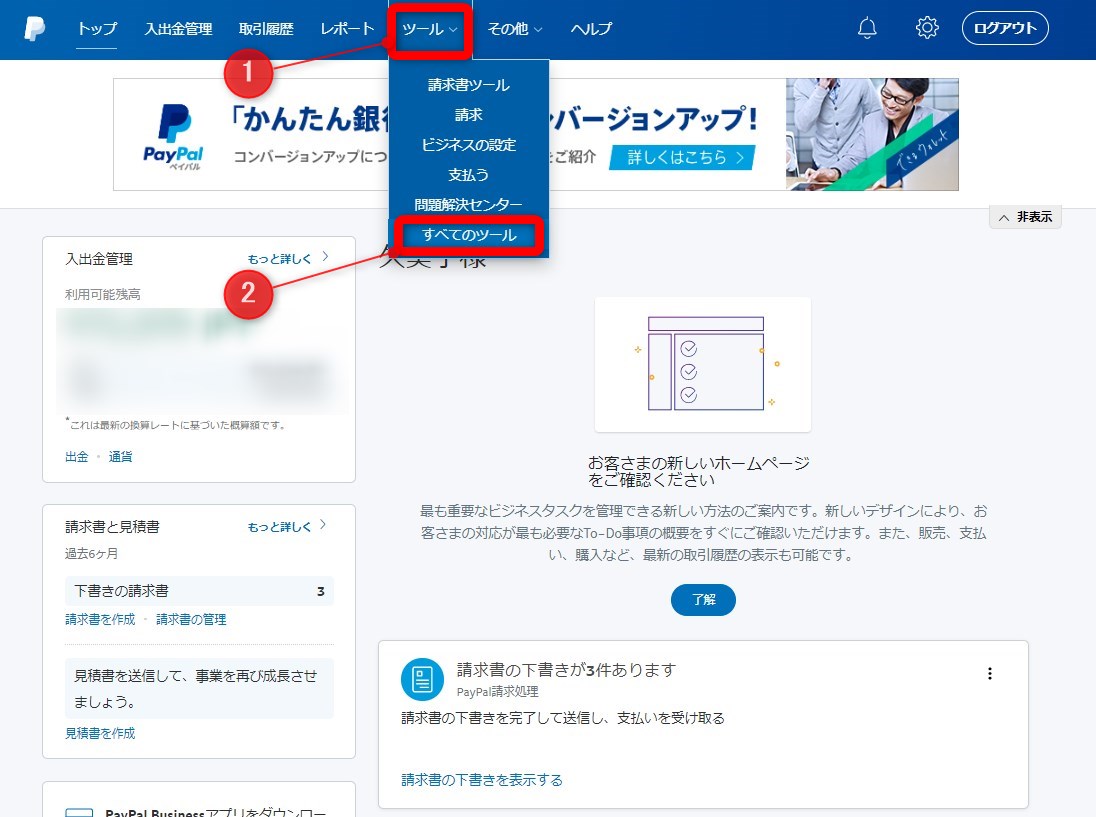Open 請求書の下書きを表示する link
Image resolution: width=1096 pixels, height=817 pixels.
coord(482,780)
